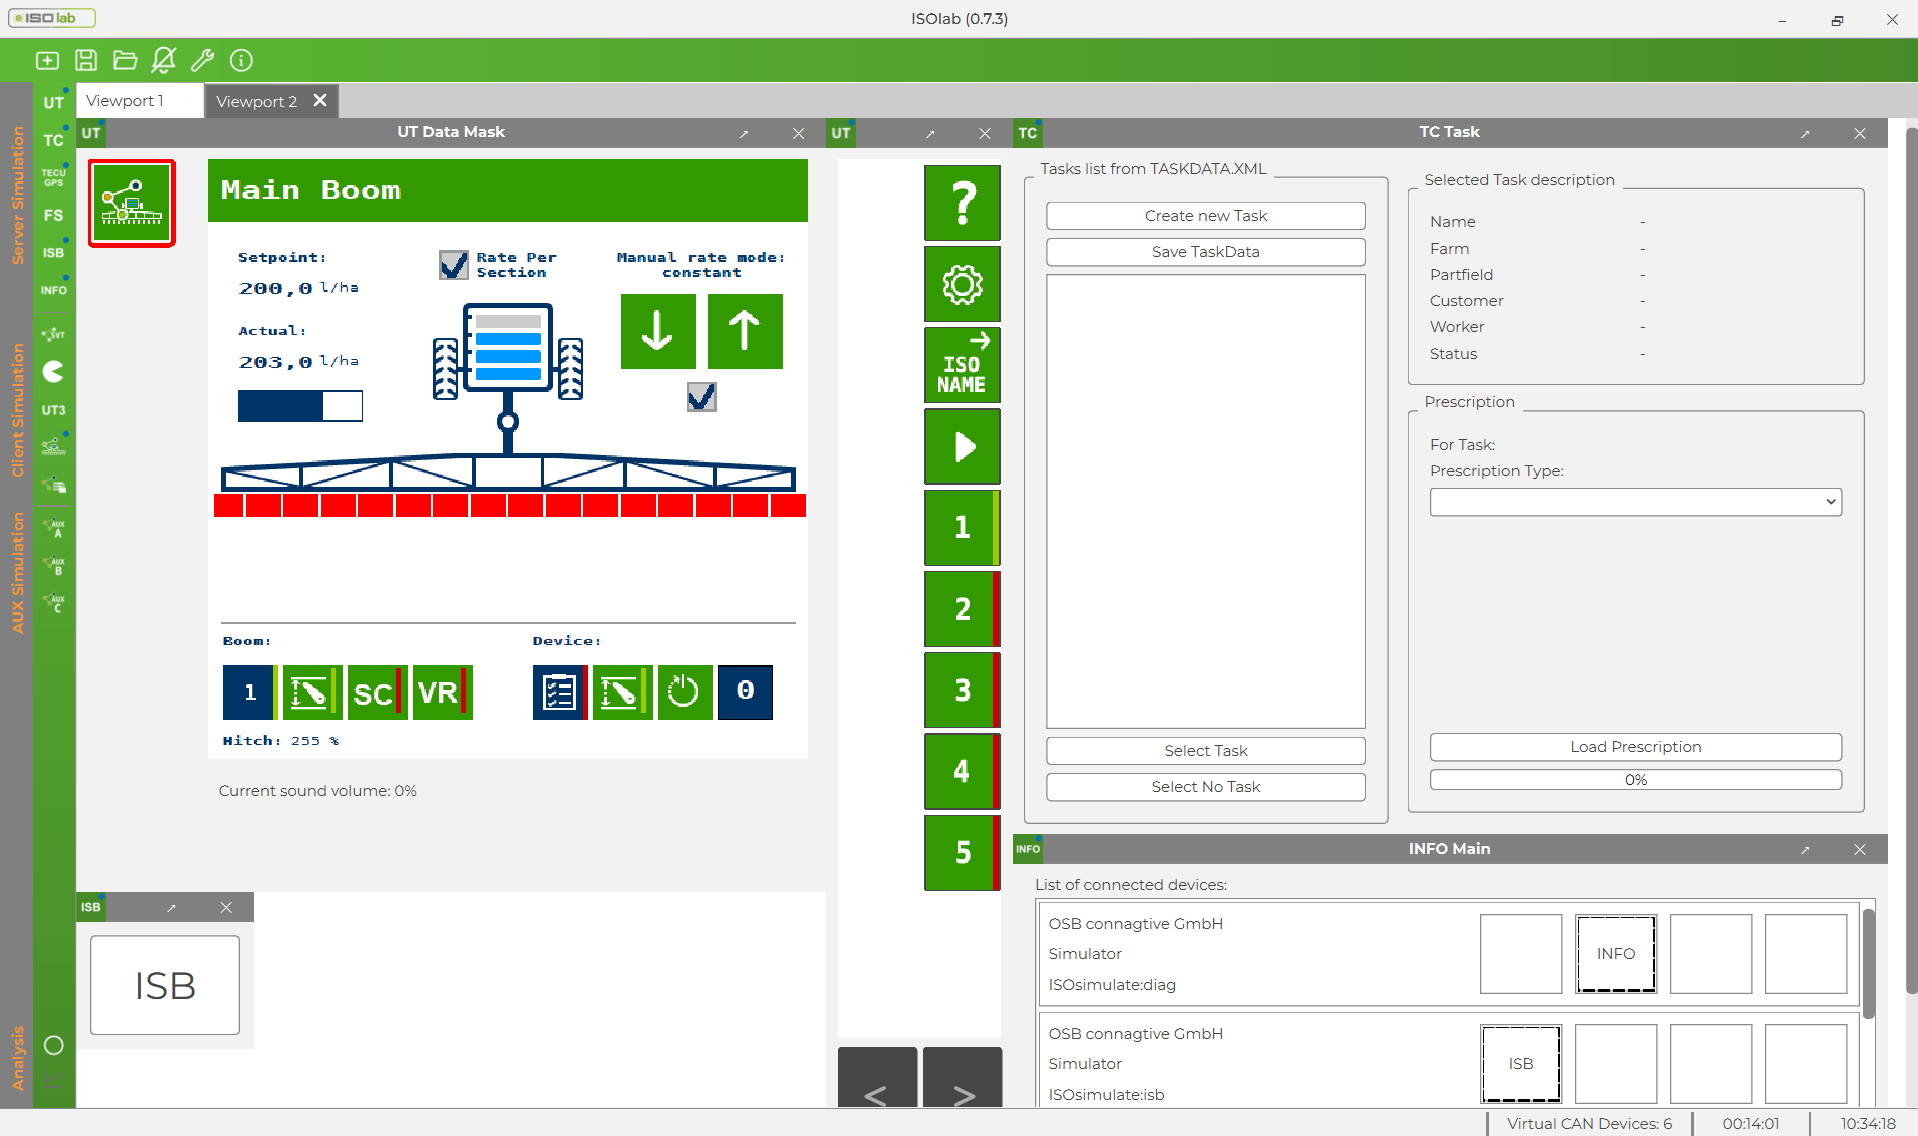Open the TC server simulation in the sidebar
The width and height of the screenshot is (1918, 1136).
pyautogui.click(x=54, y=139)
